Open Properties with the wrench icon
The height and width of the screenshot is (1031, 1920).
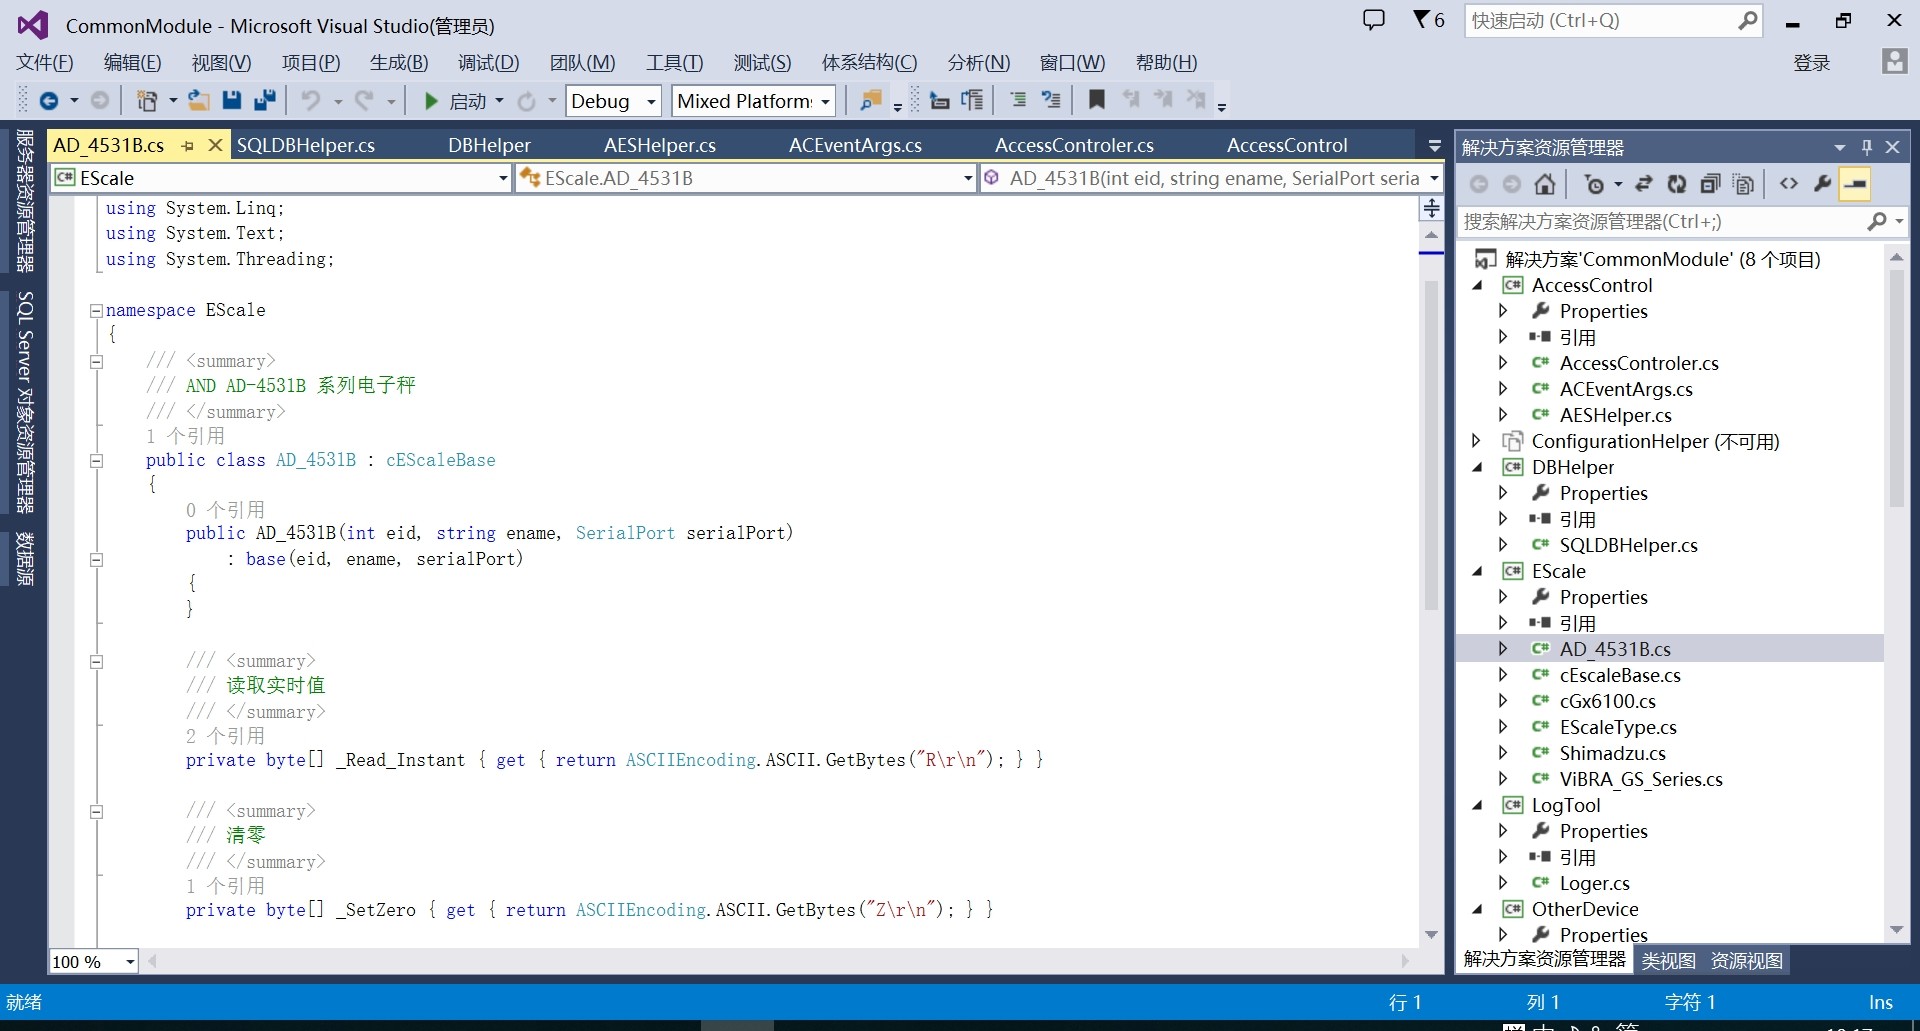tap(1822, 184)
